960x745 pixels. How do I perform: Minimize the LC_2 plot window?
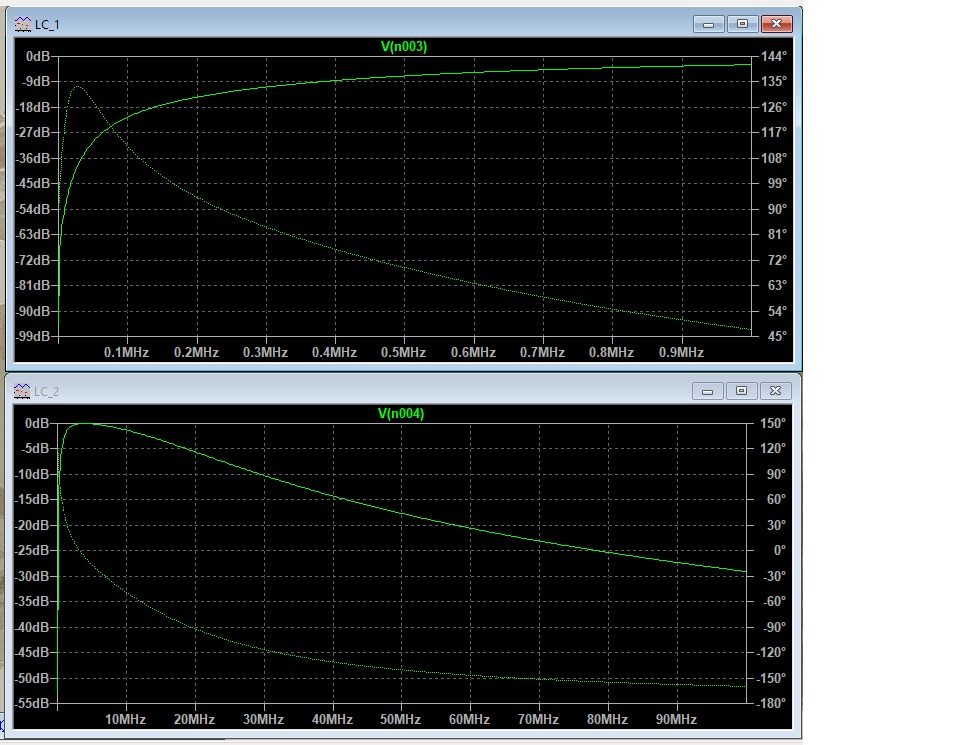[x=707, y=391]
